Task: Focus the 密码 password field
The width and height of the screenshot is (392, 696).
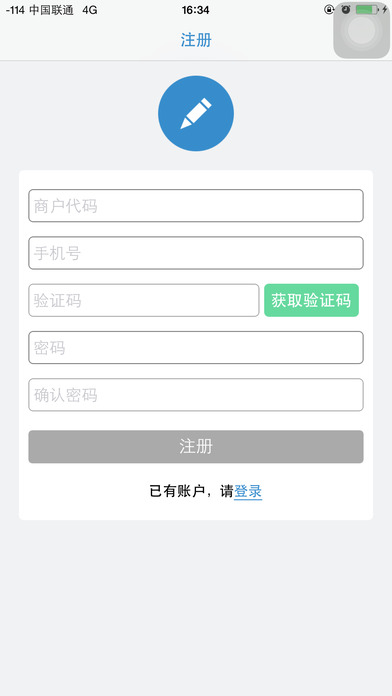Action: point(196,348)
